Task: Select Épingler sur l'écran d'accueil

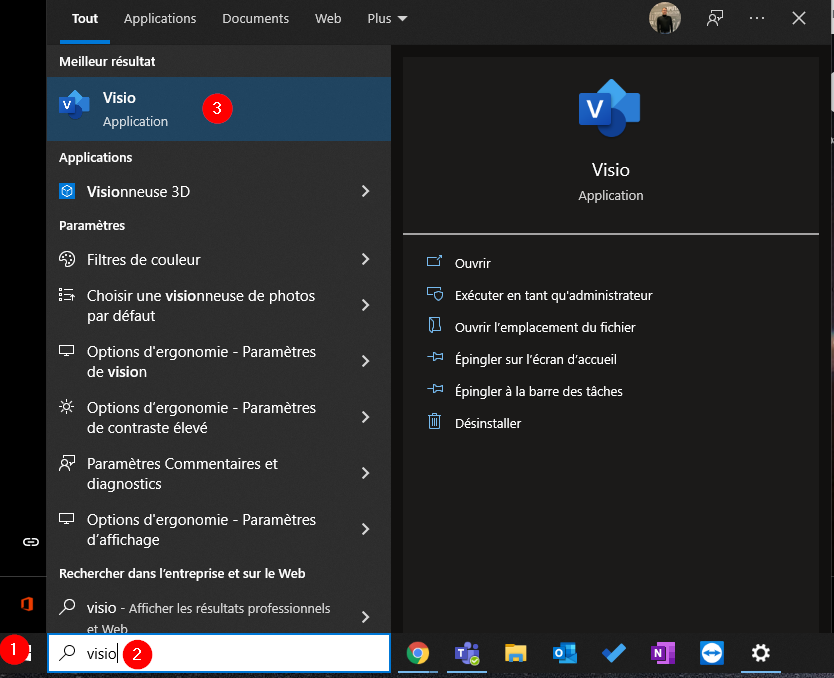Action: click(536, 359)
